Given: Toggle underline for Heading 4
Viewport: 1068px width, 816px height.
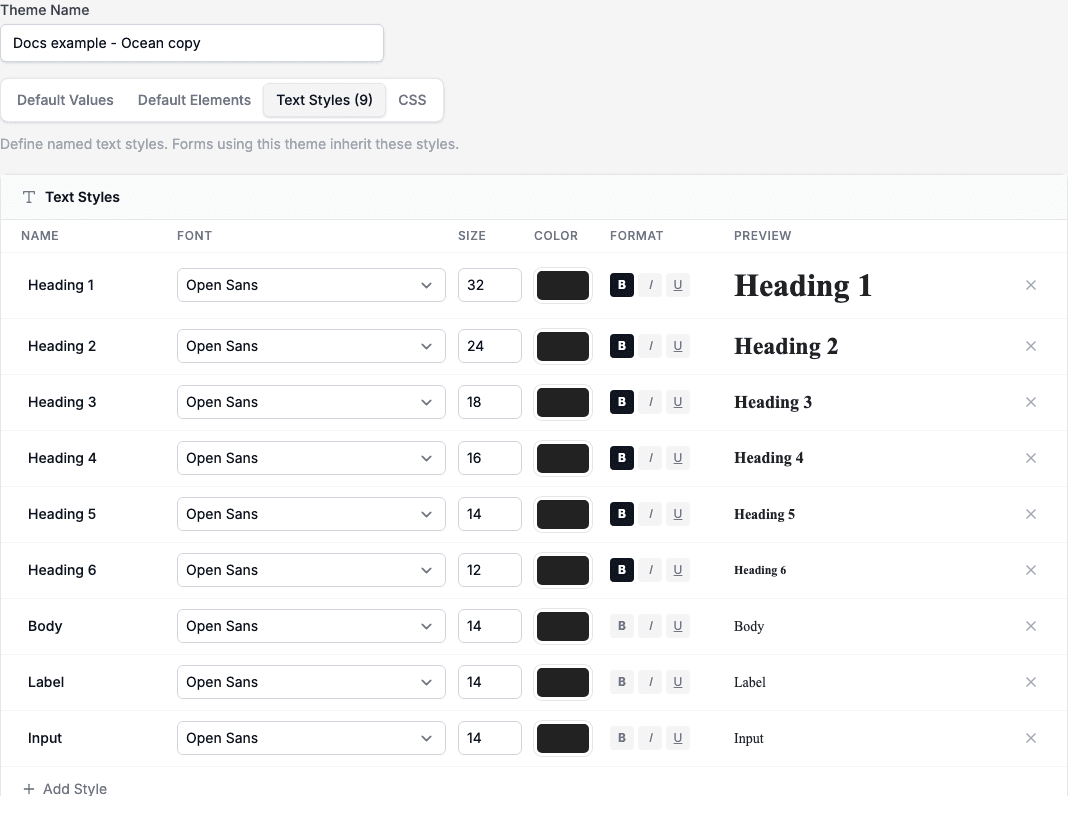Looking at the screenshot, I should tap(678, 458).
